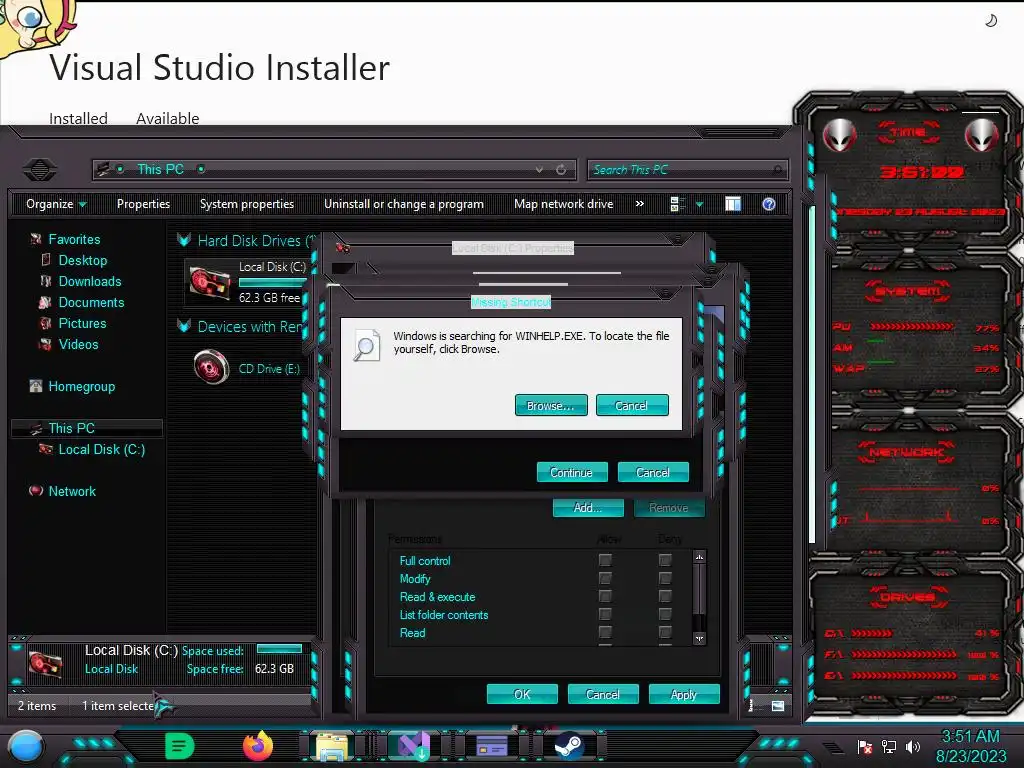This screenshot has height=768, width=1024.
Task: Click the network tray icon
Action: click(x=889, y=747)
